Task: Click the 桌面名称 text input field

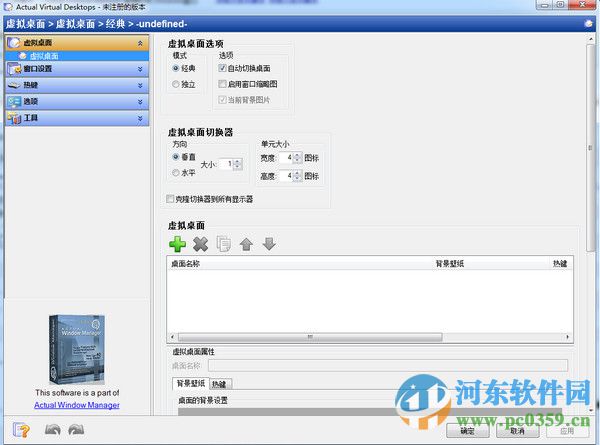Action: (x=388, y=365)
